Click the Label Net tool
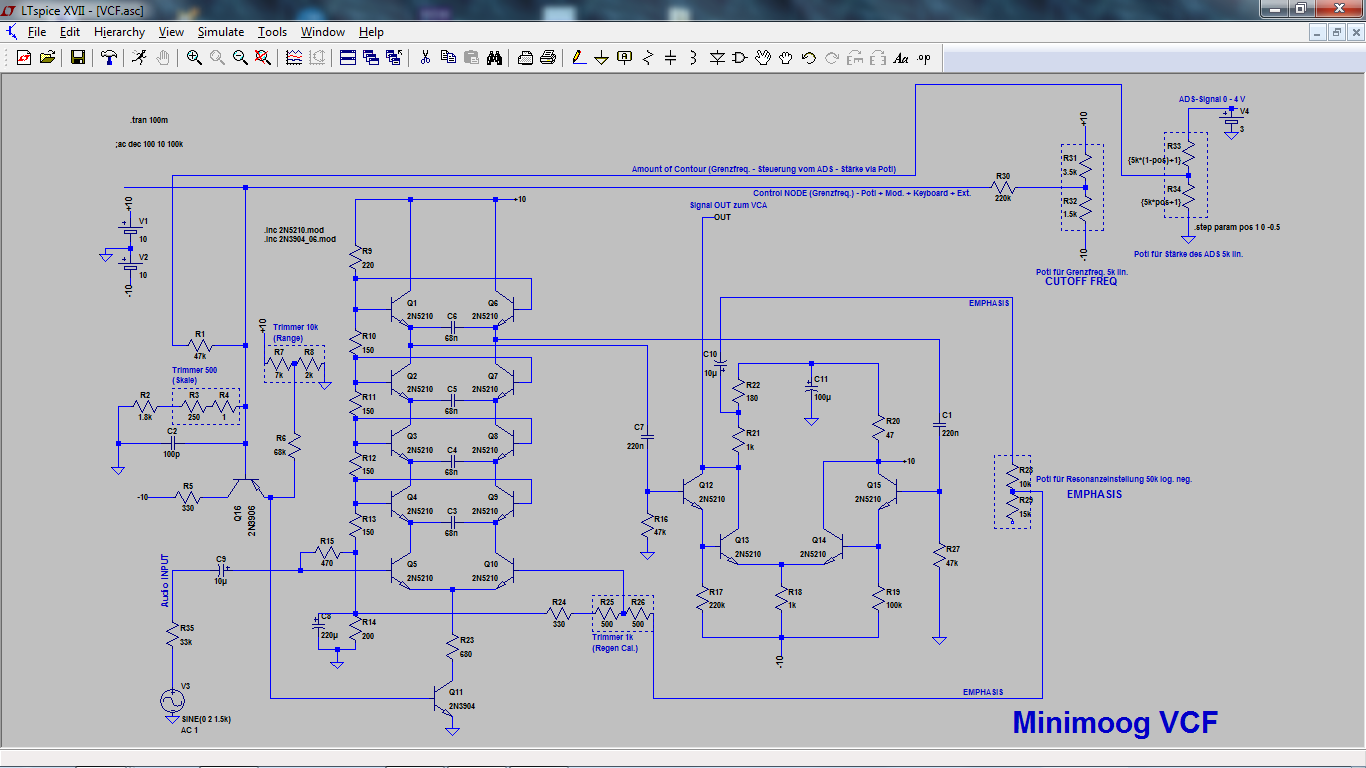 pyautogui.click(x=625, y=58)
